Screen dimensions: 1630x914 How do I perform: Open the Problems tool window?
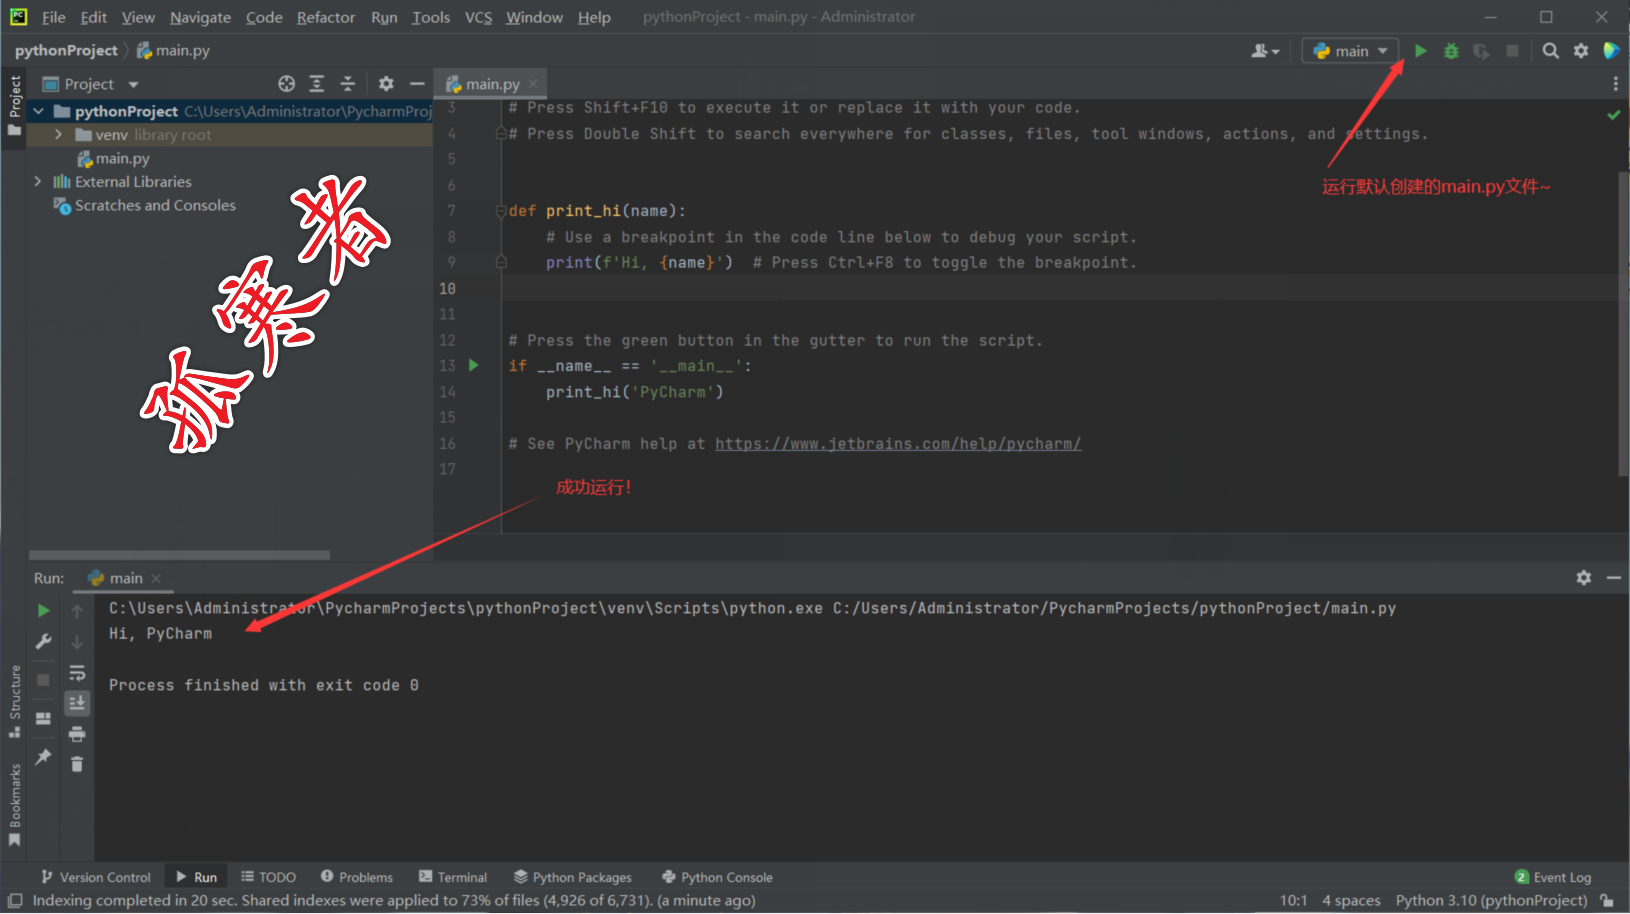[x=357, y=877]
